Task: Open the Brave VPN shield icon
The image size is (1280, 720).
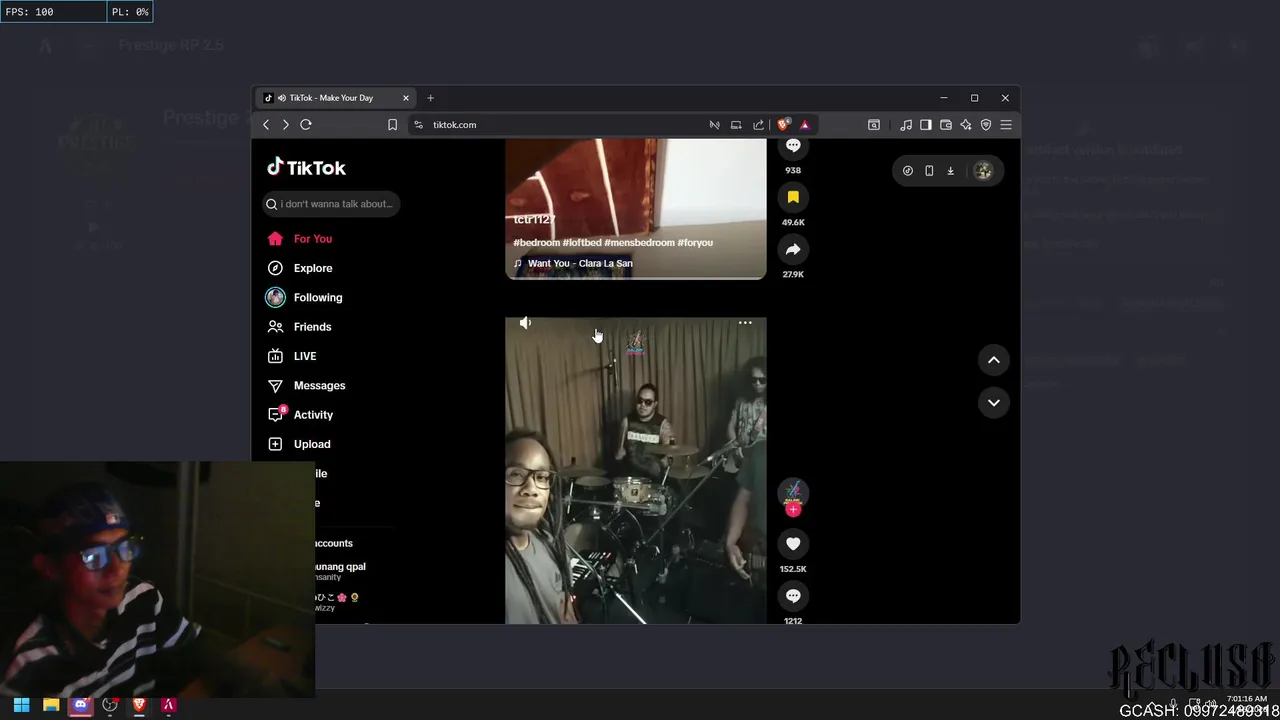Action: pos(986,125)
